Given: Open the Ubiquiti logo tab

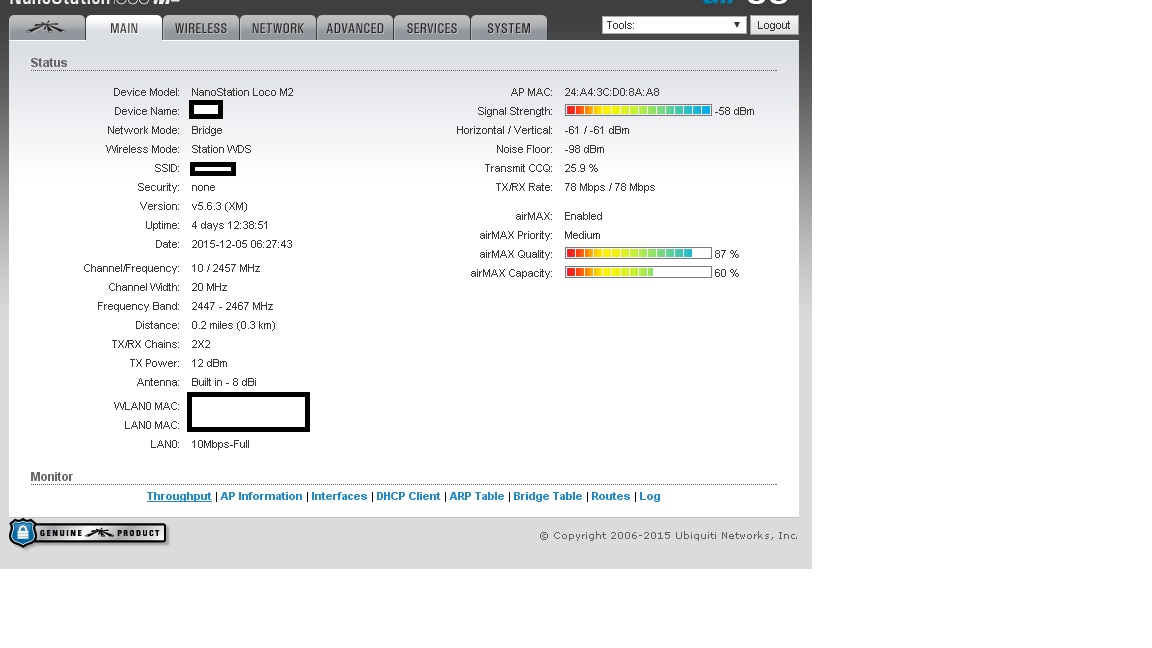Looking at the screenshot, I should [x=46, y=28].
